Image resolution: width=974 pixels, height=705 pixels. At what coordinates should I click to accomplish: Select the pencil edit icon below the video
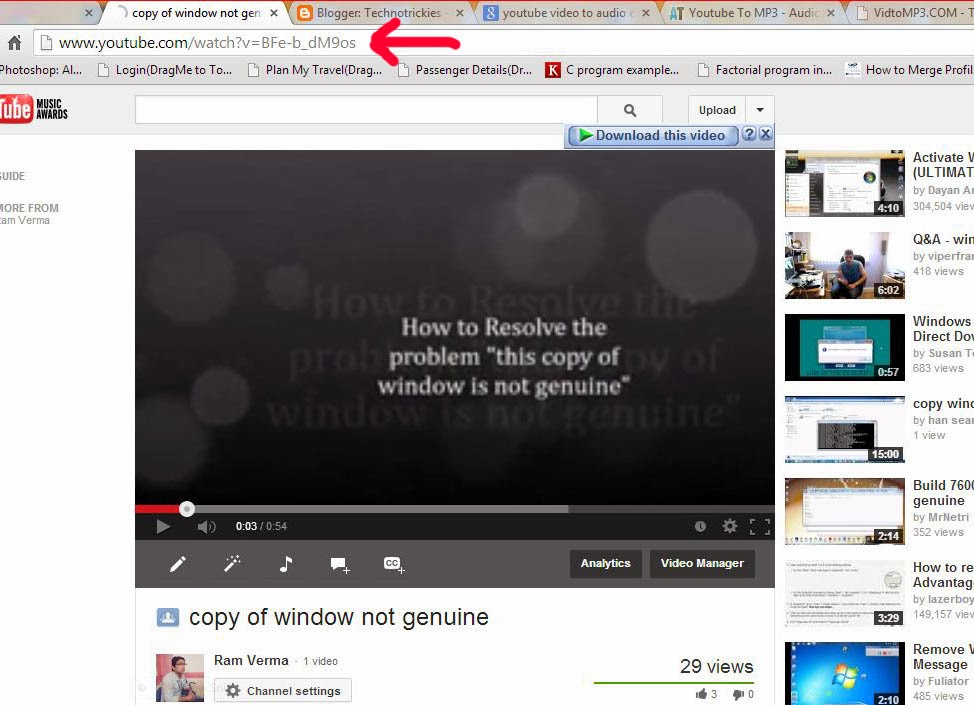click(x=178, y=564)
